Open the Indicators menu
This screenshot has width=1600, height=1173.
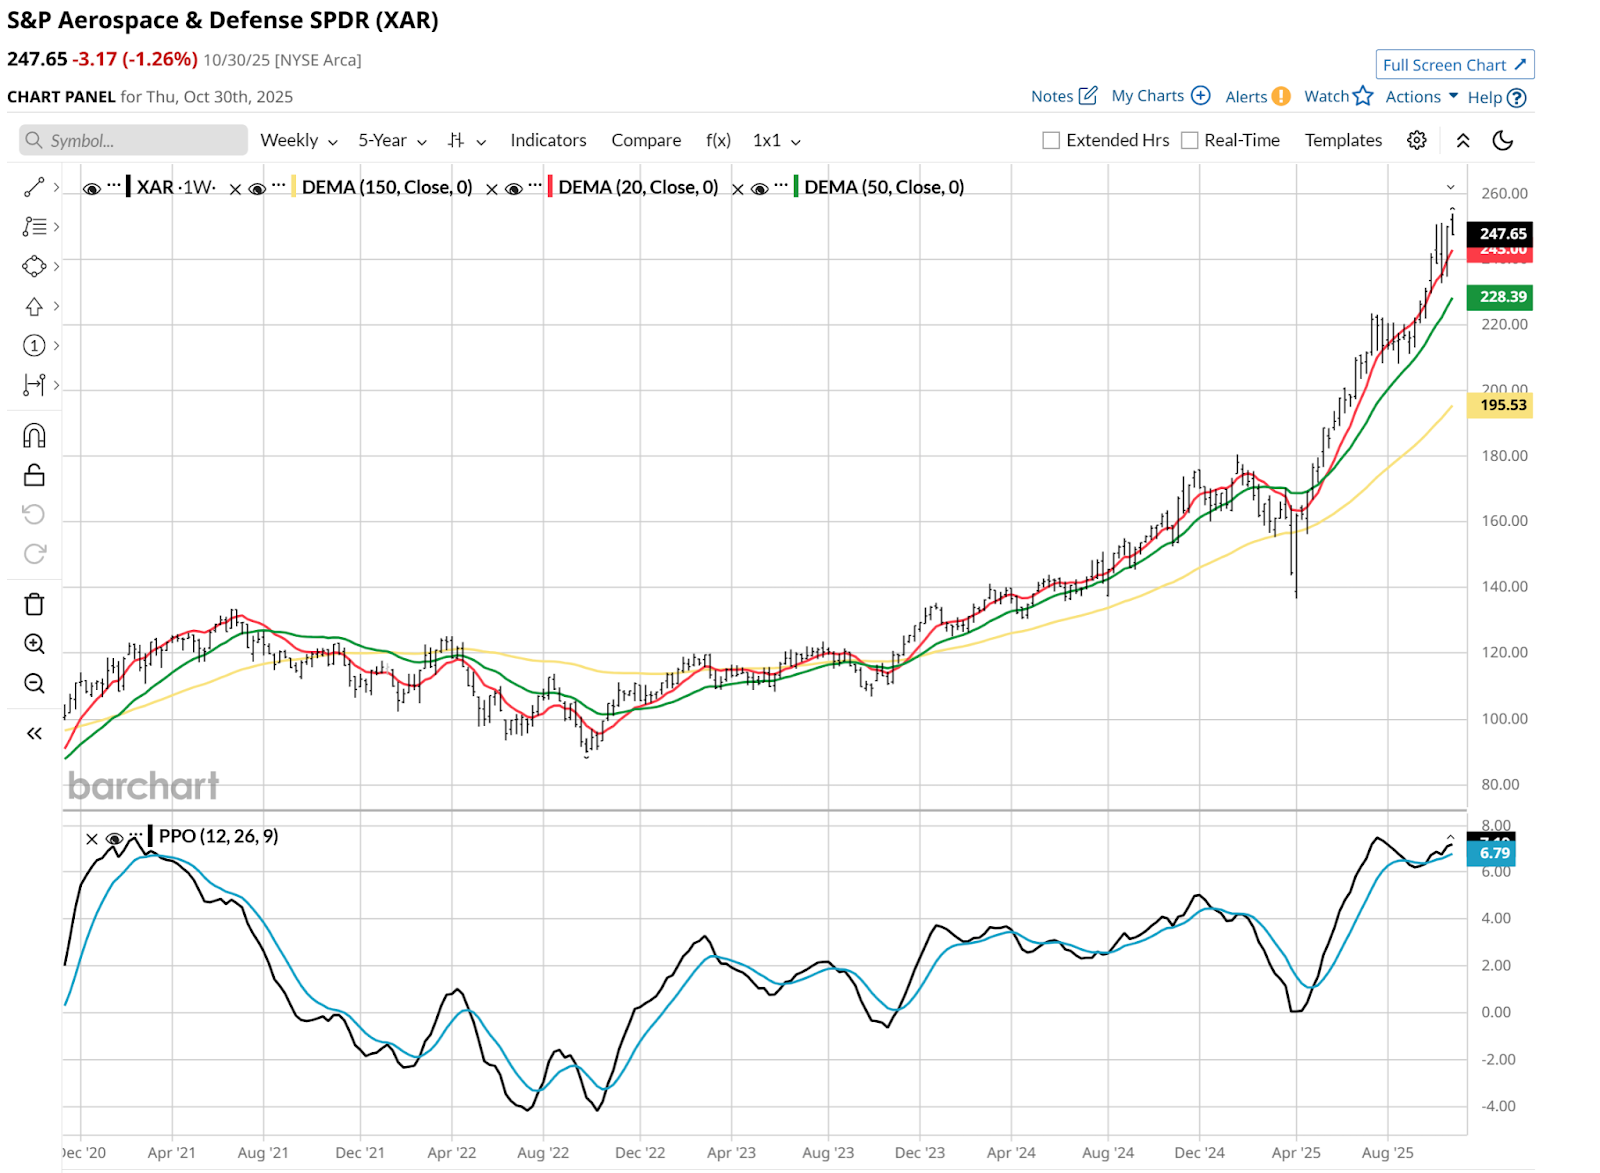(548, 141)
